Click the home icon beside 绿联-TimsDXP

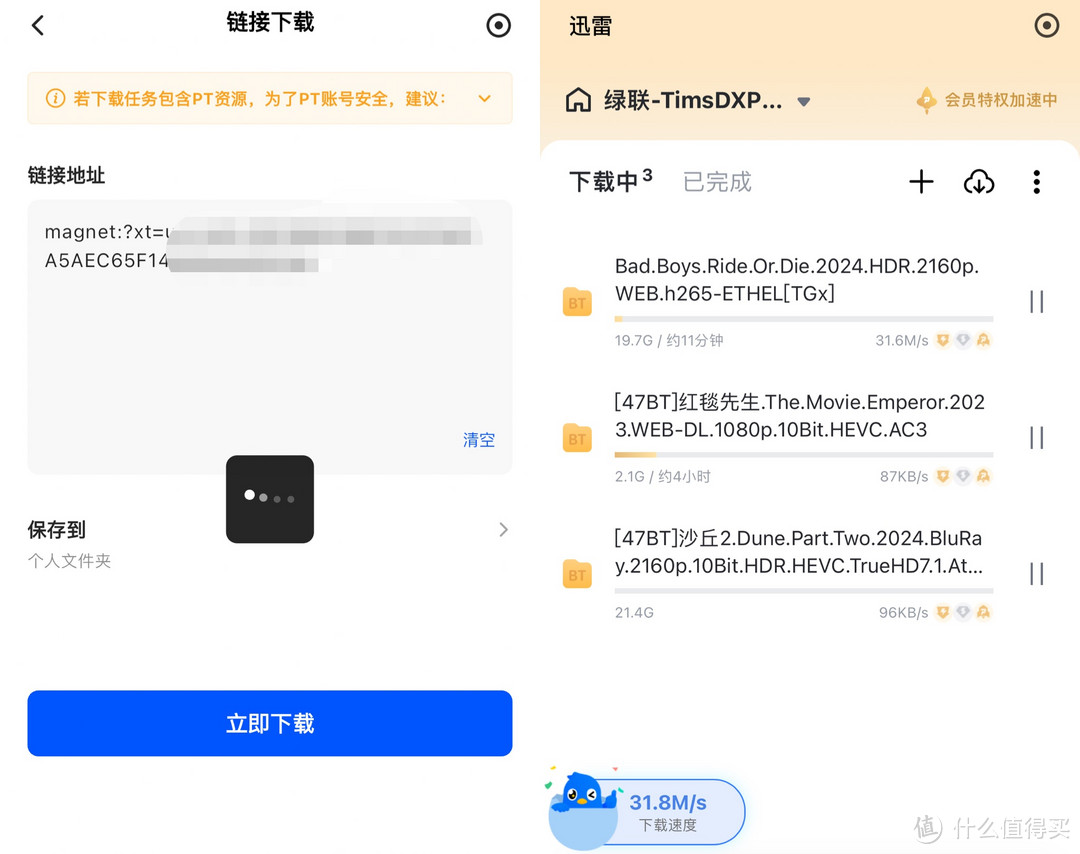[x=578, y=100]
